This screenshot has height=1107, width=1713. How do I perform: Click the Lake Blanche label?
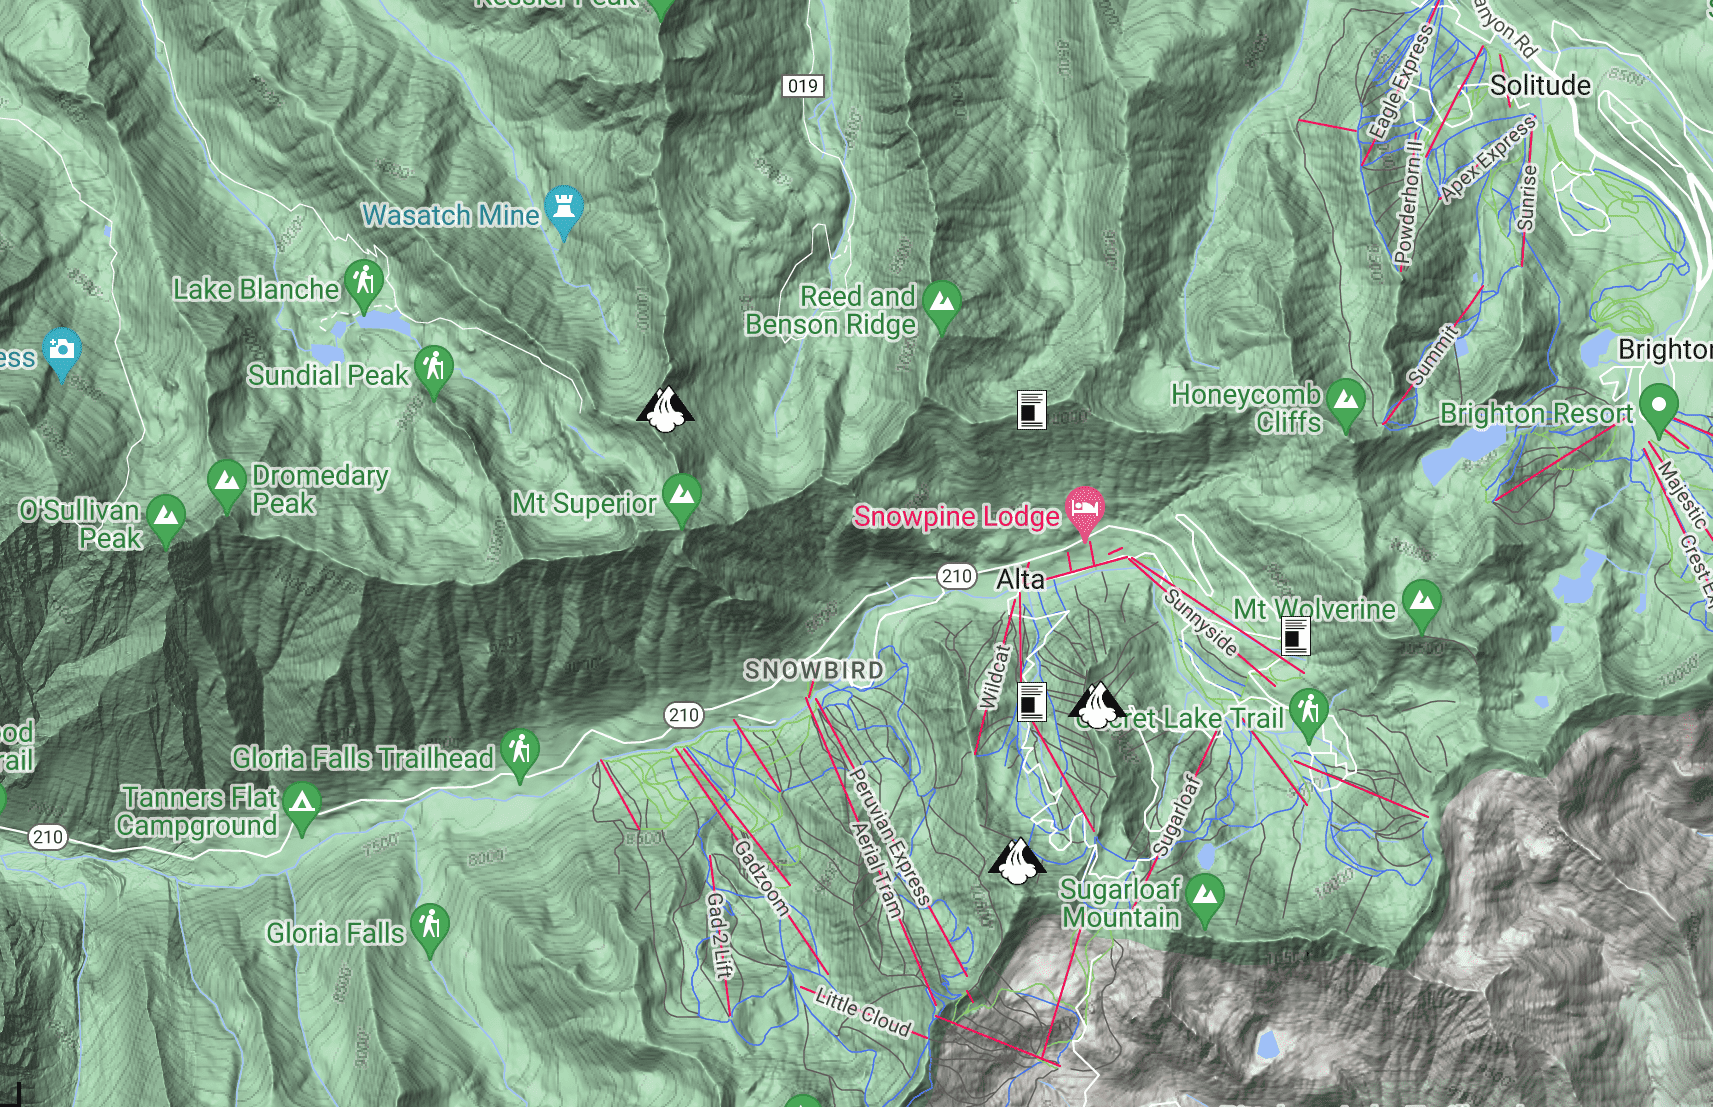pos(257,290)
